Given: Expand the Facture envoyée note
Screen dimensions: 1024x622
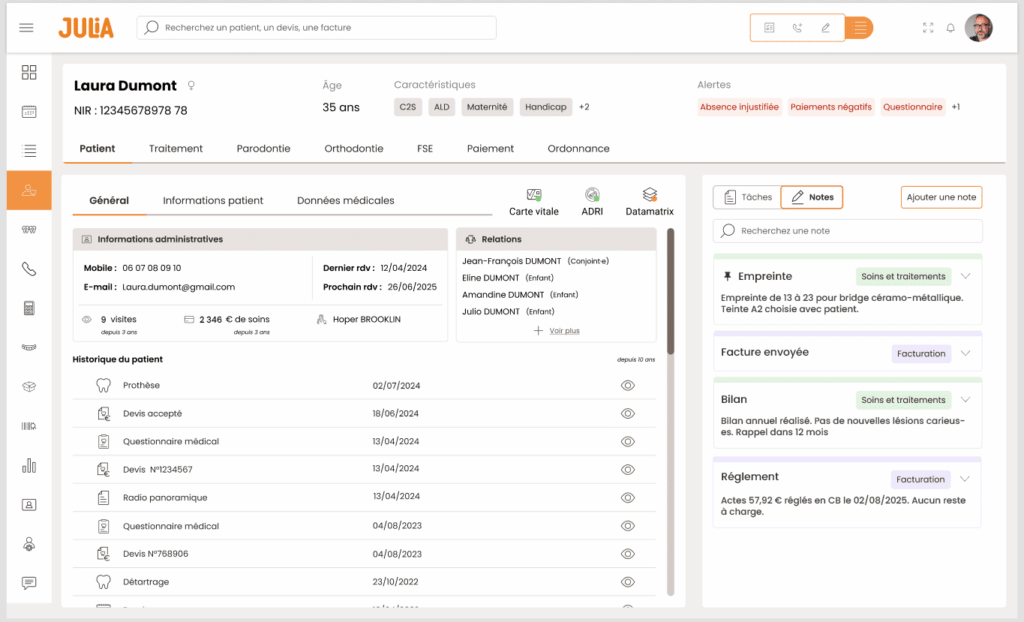Looking at the screenshot, I should 965,353.
